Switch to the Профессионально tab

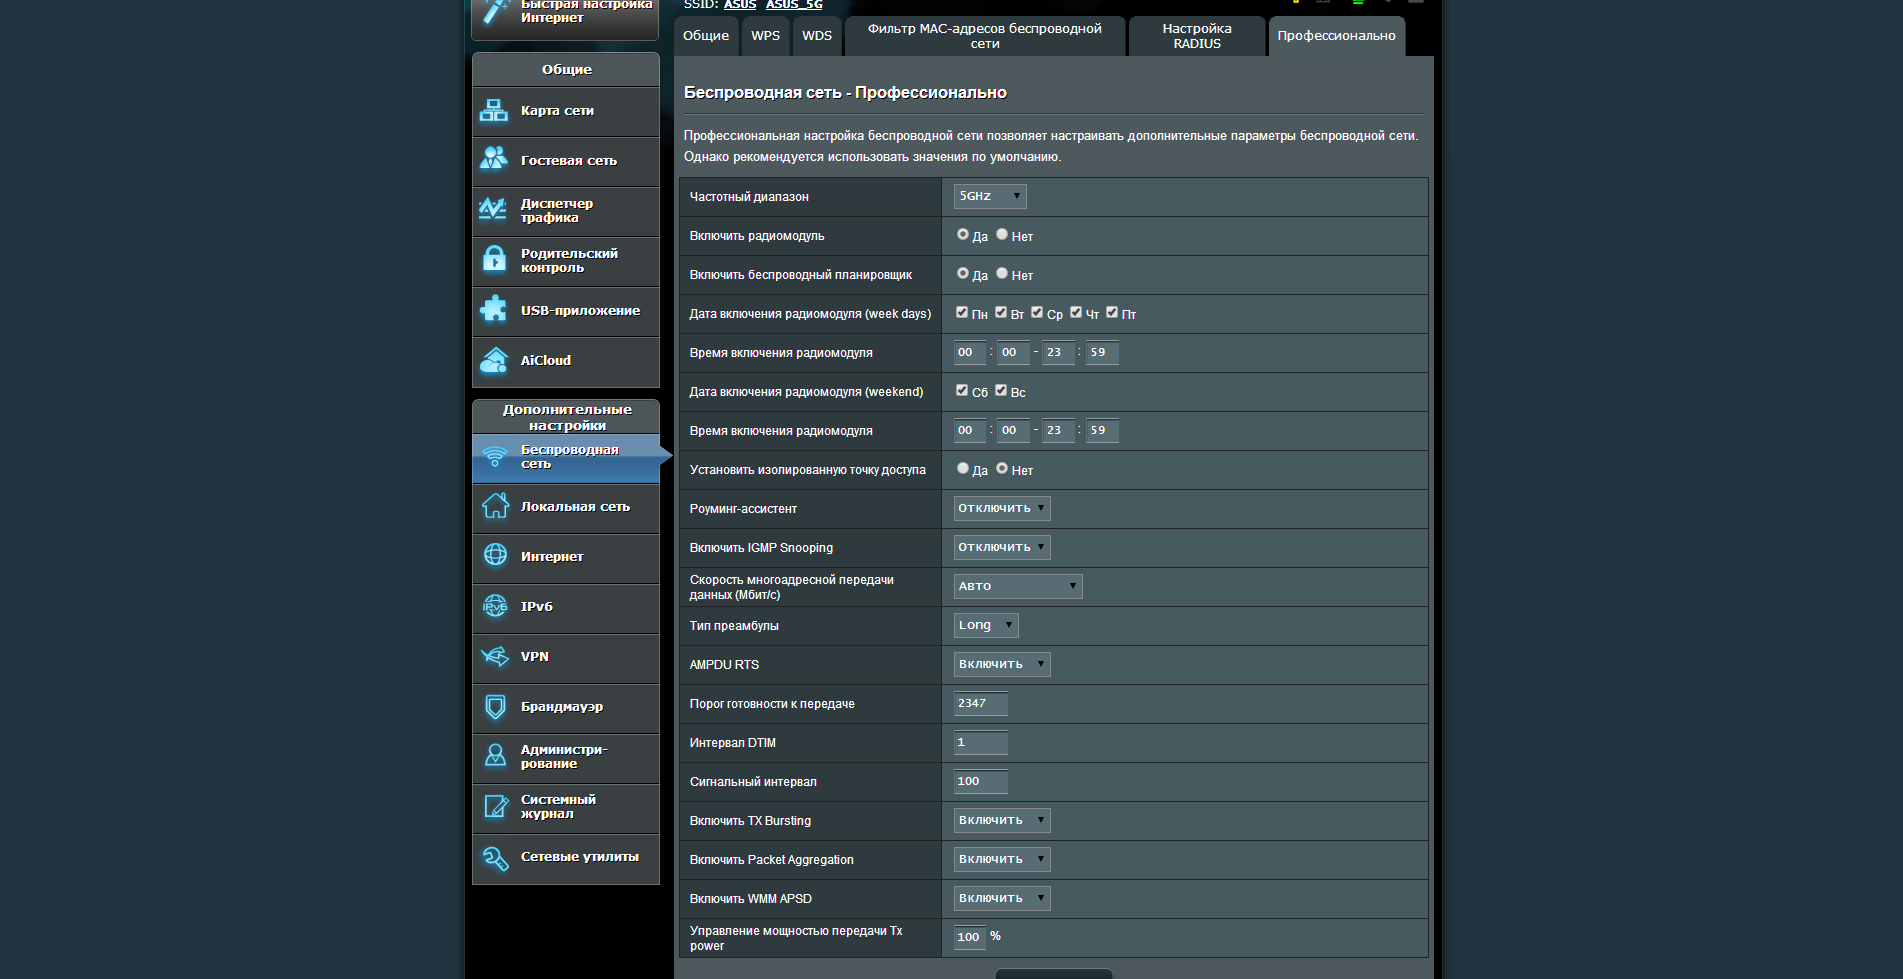1336,36
